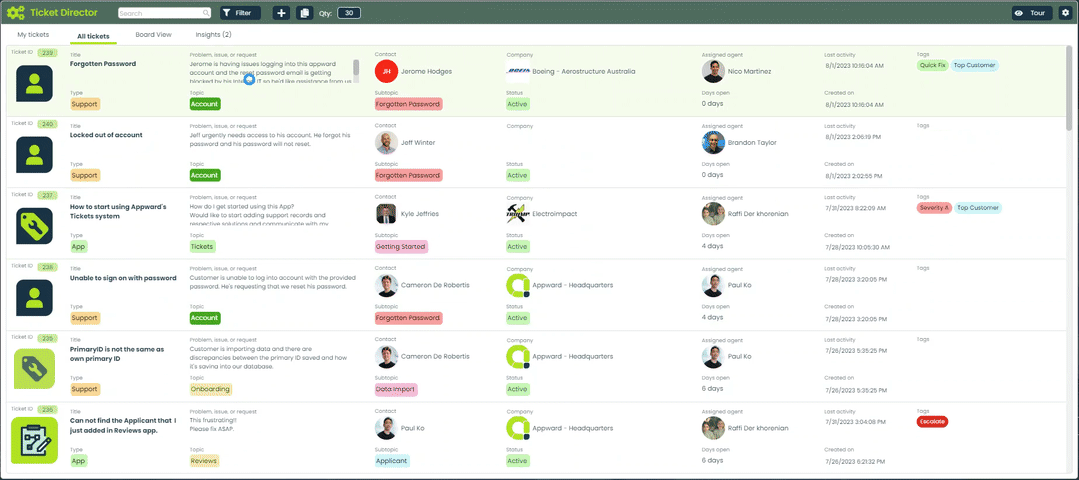This screenshot has width=1079, height=480.
Task: Click Electroimpact company name
Action: click(x=555, y=214)
